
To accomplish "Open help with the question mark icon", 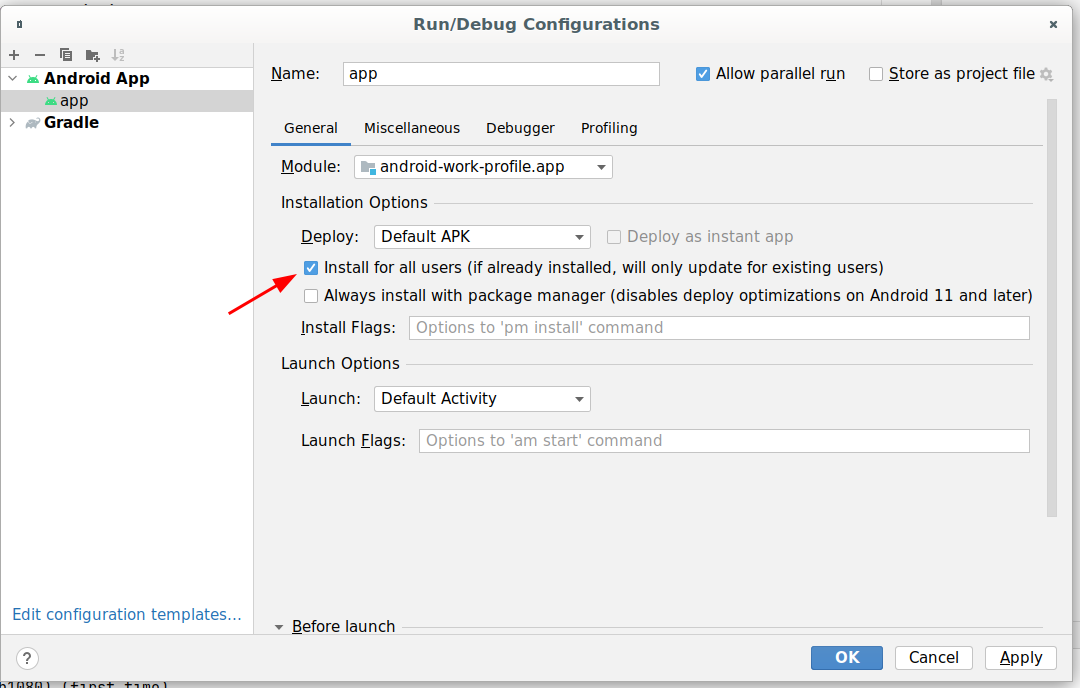I will pos(27,658).
